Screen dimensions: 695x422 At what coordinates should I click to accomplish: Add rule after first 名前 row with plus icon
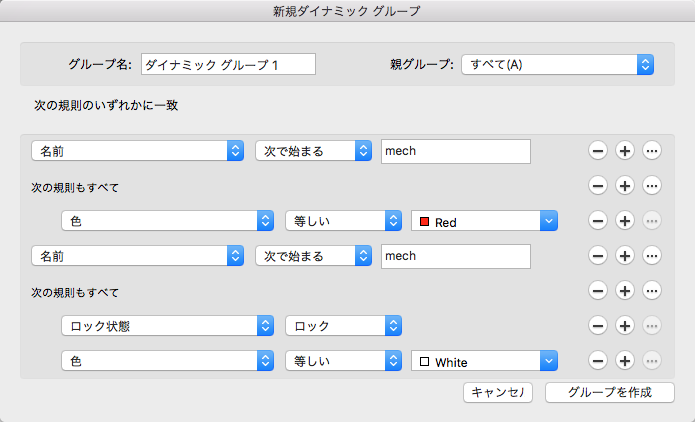pyautogui.click(x=624, y=151)
